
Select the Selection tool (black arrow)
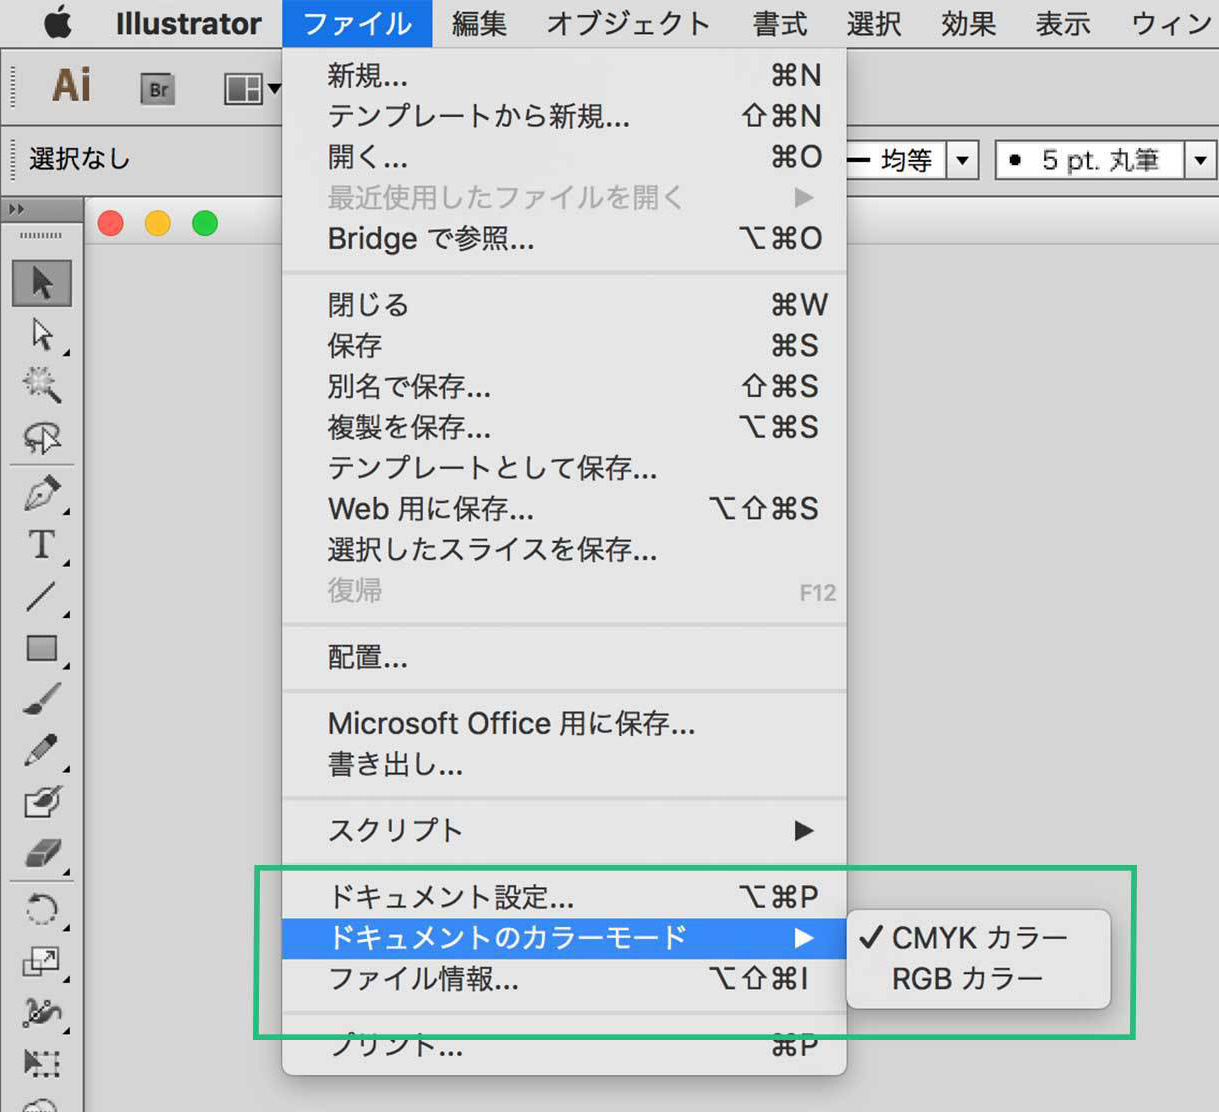(x=42, y=283)
